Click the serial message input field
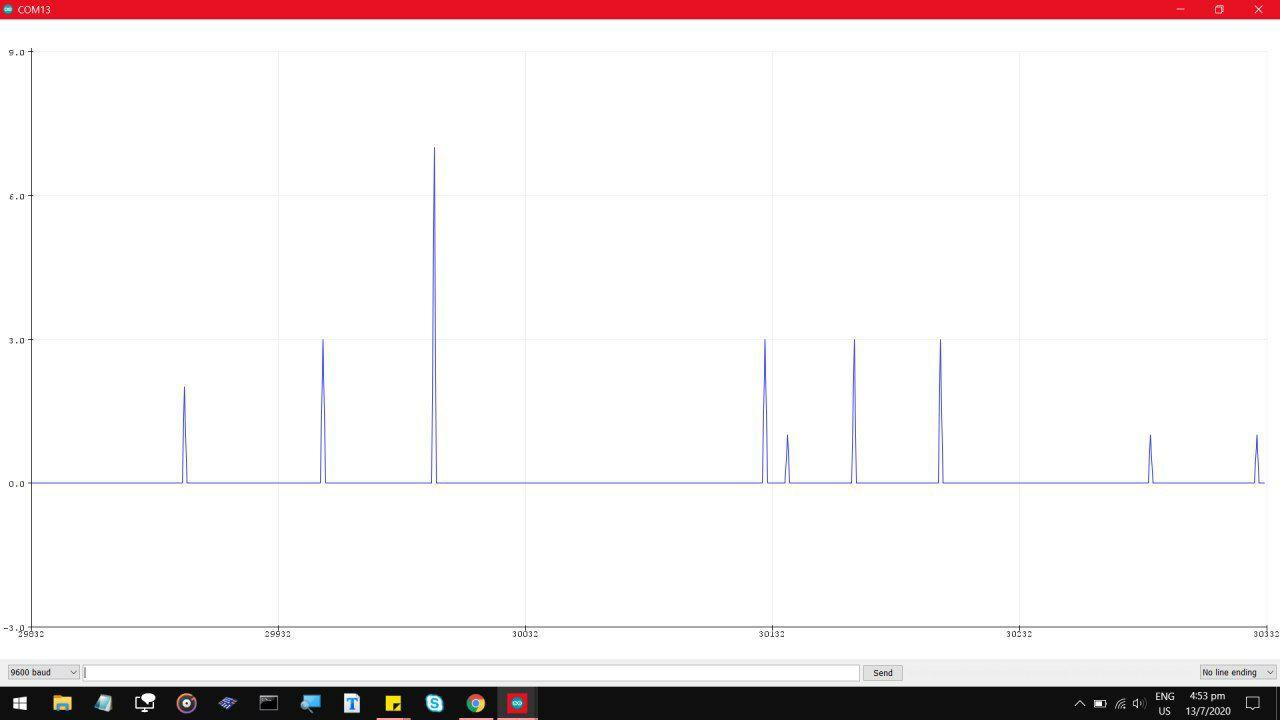Viewport: 1280px width, 720px height. (x=471, y=673)
